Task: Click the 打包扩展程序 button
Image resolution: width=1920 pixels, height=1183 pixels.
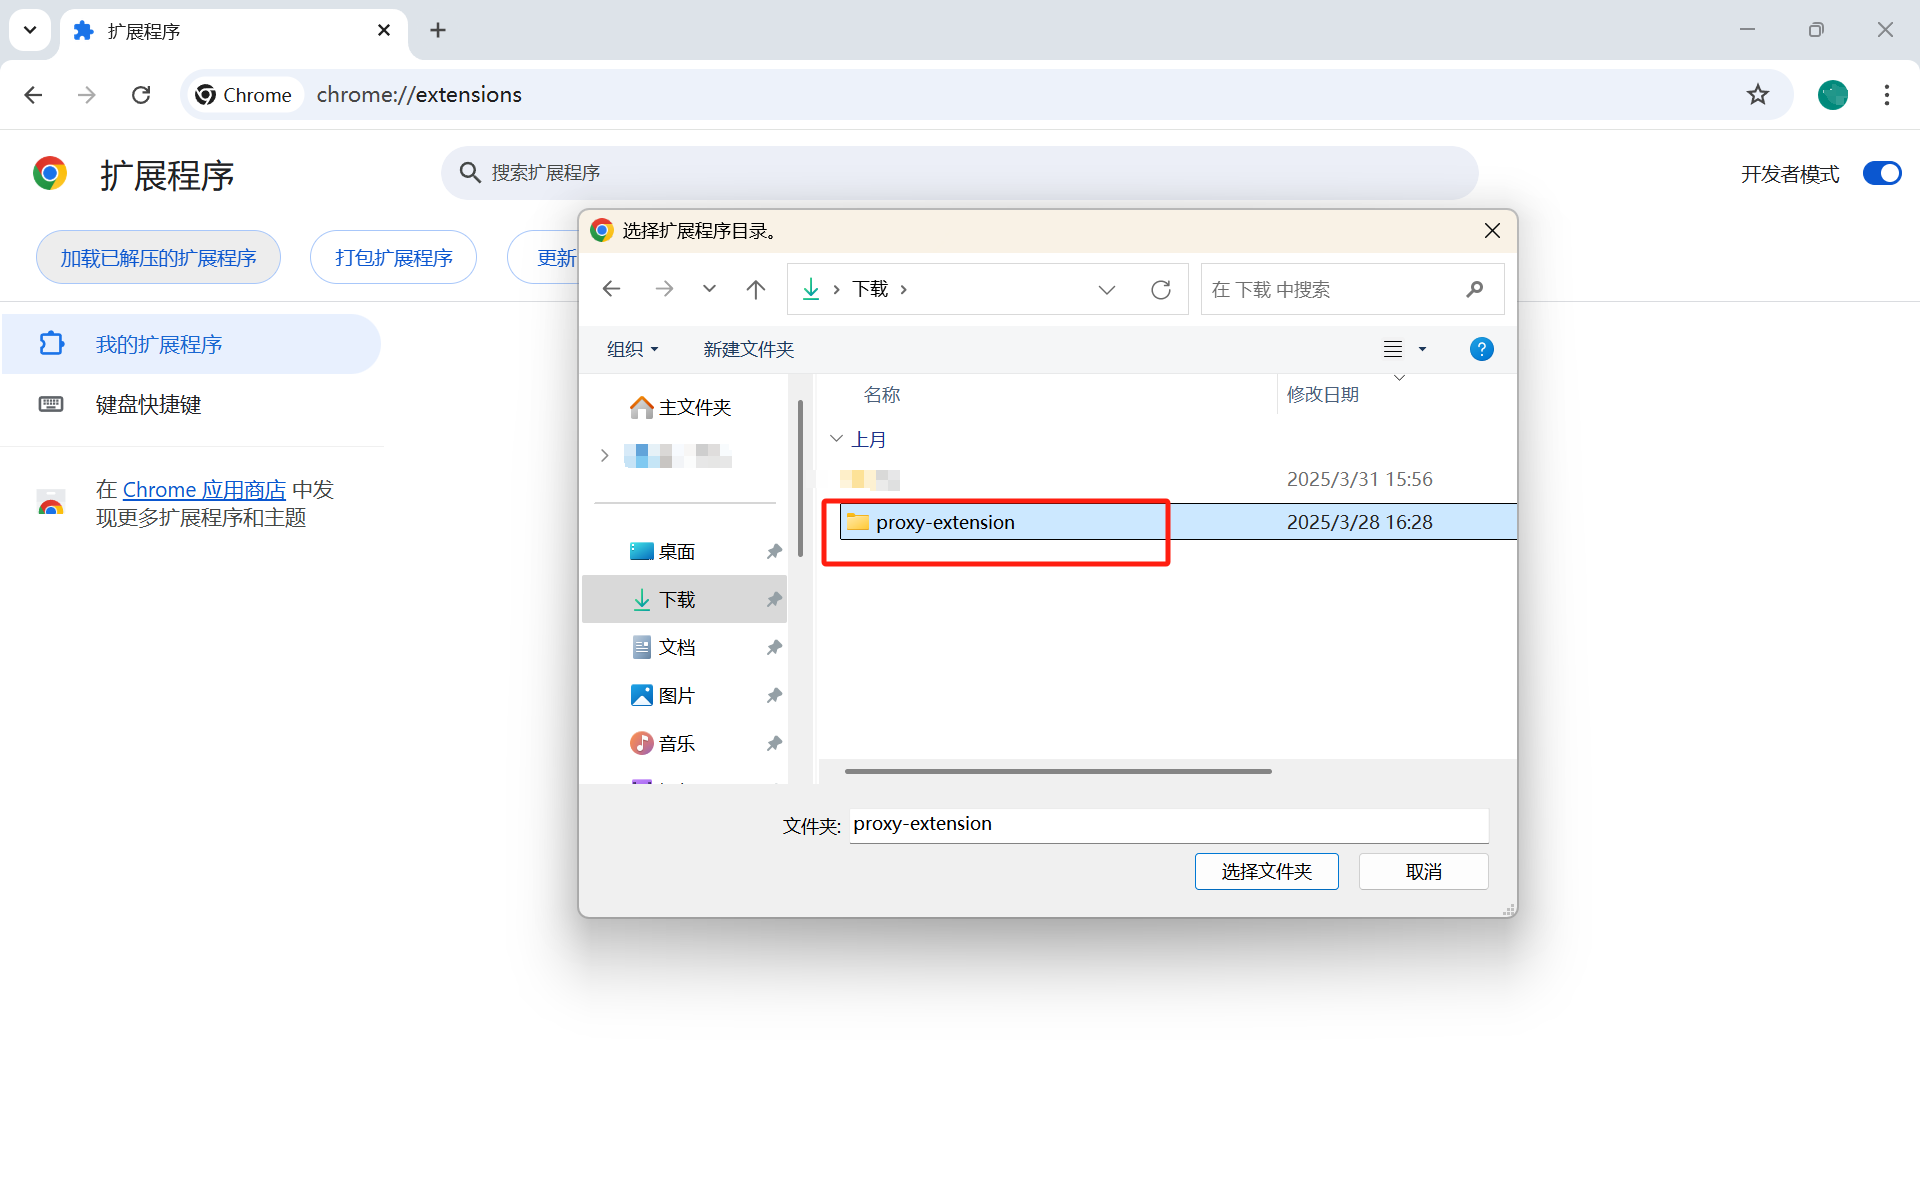Action: (393, 258)
